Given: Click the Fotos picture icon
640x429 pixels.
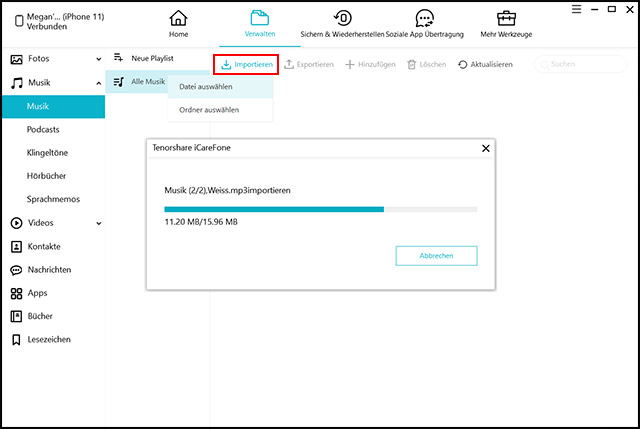Looking at the screenshot, I should (x=16, y=60).
